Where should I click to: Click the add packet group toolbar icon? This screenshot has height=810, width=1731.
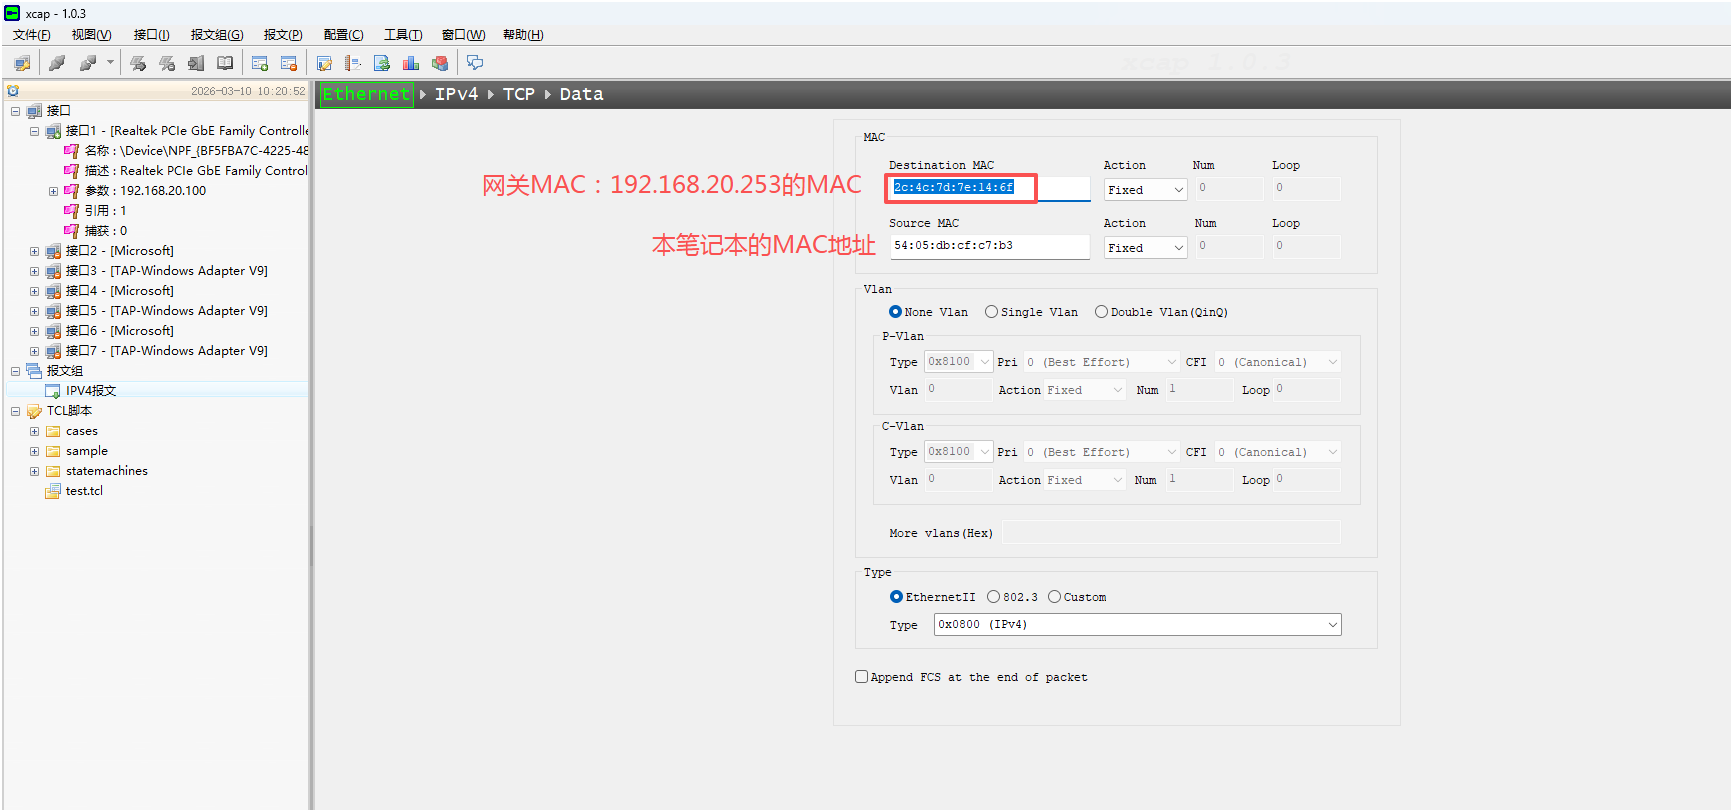pos(260,63)
